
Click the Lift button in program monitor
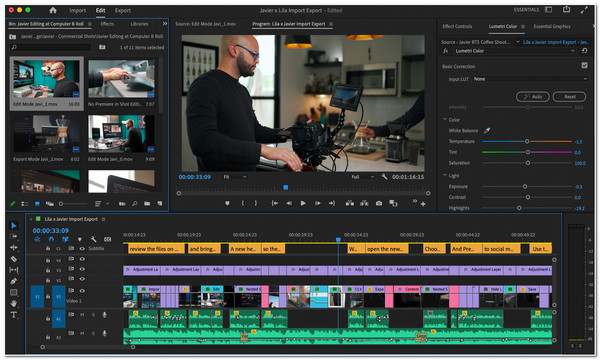click(350, 203)
